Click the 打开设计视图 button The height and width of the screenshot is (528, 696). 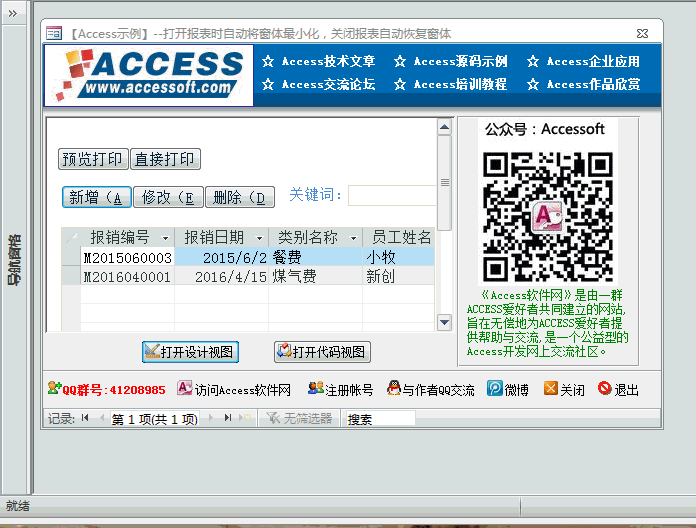click(190, 352)
